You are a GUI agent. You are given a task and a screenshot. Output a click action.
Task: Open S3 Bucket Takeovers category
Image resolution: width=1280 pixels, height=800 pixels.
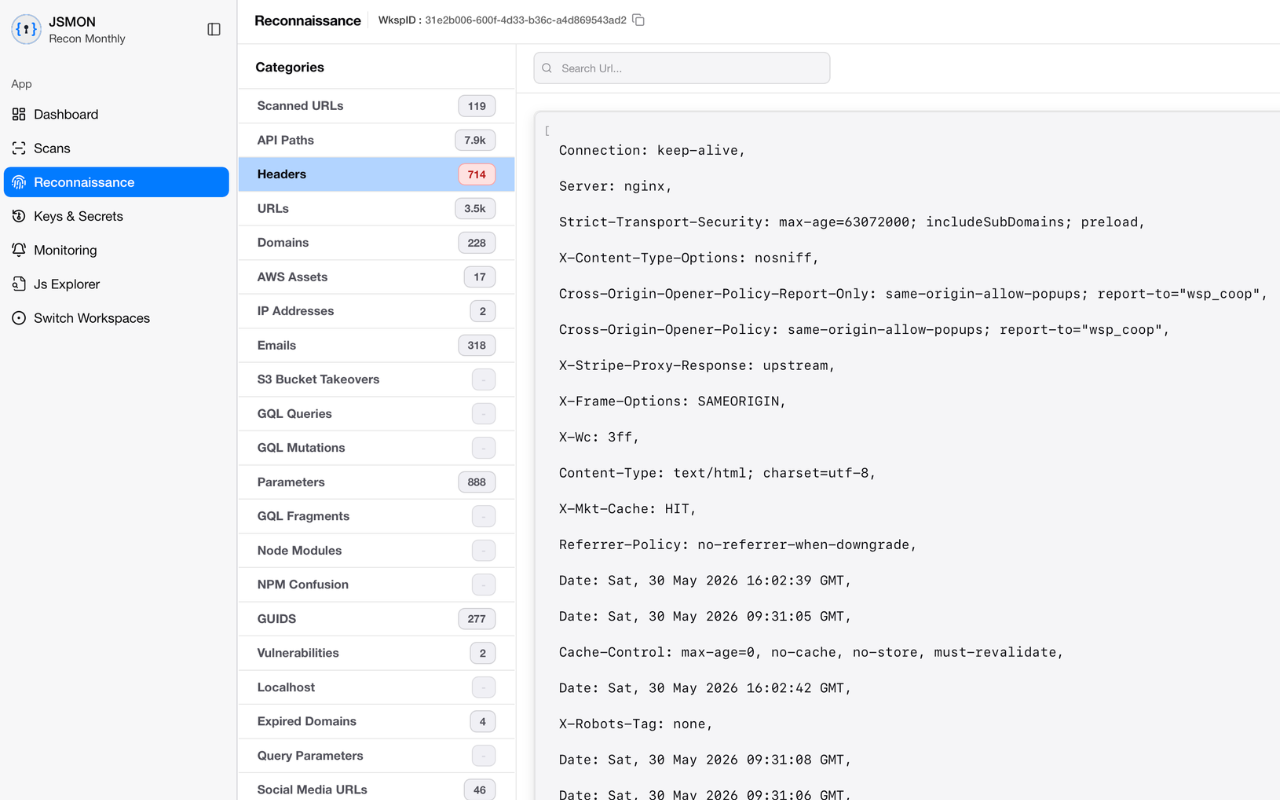pyautogui.click(x=376, y=379)
